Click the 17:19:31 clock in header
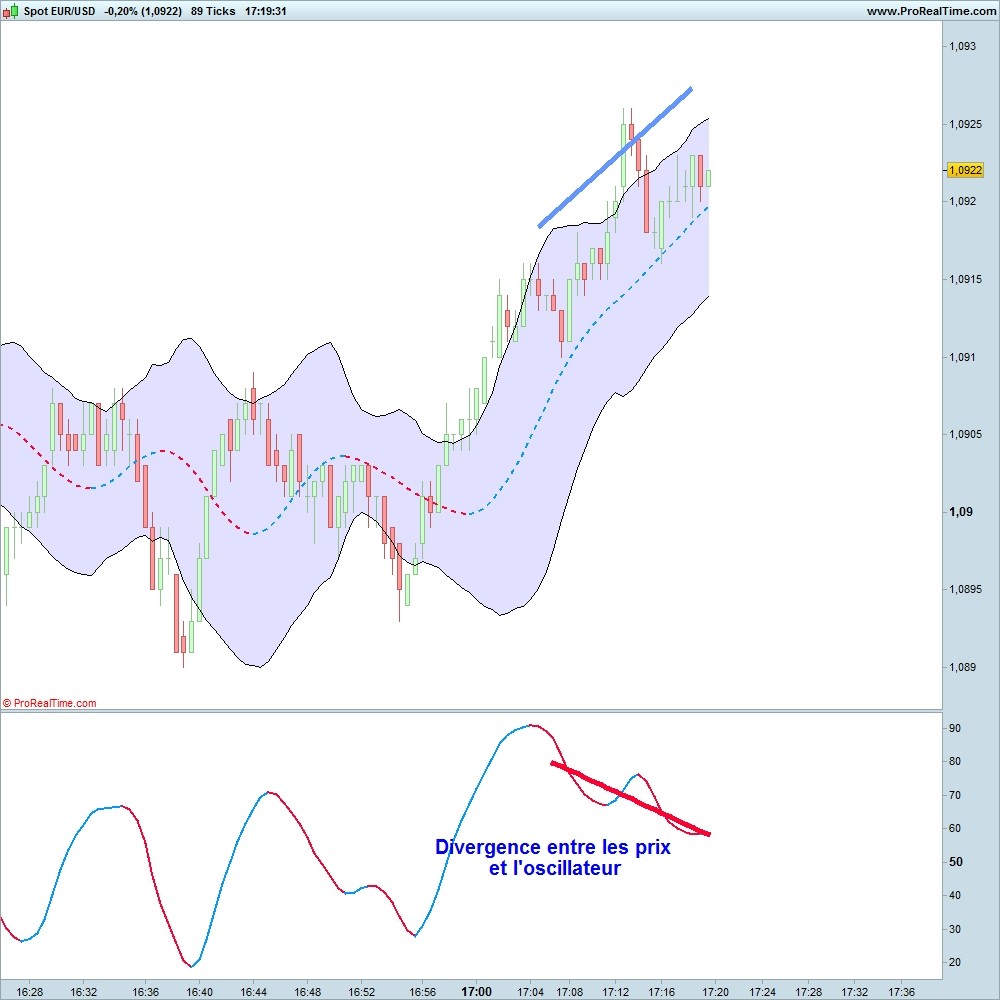The image size is (1000, 1000). pos(266,11)
